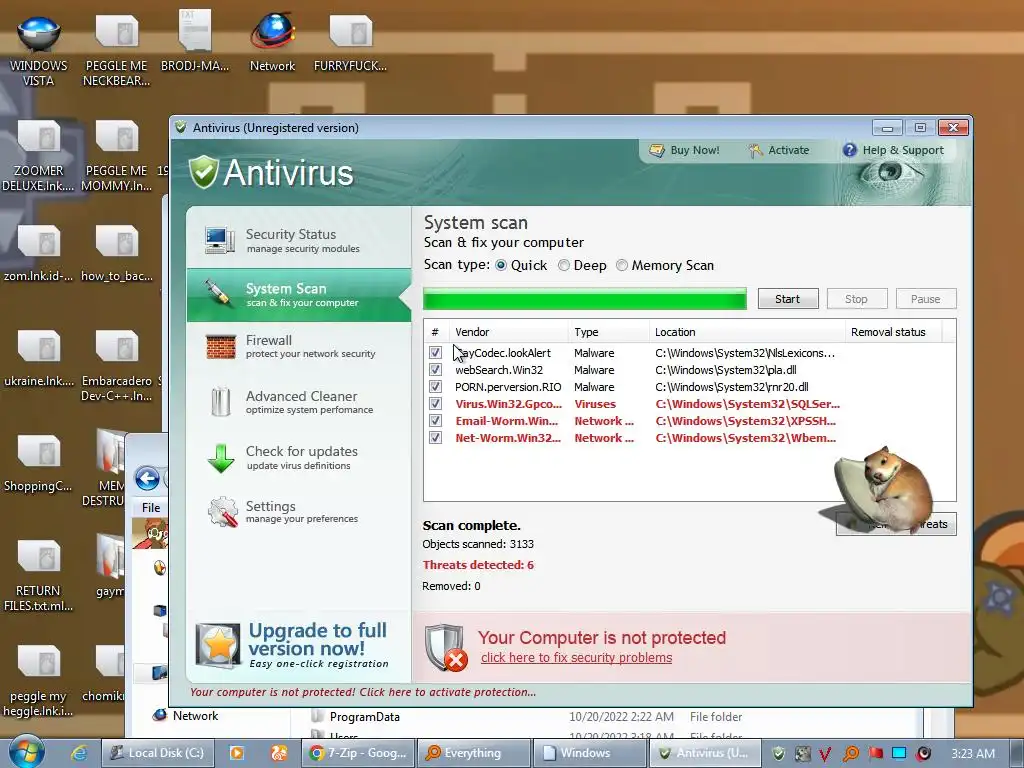
Task: Switch to Local Disk (C:) taskbar button
Action: pyautogui.click(x=157, y=753)
